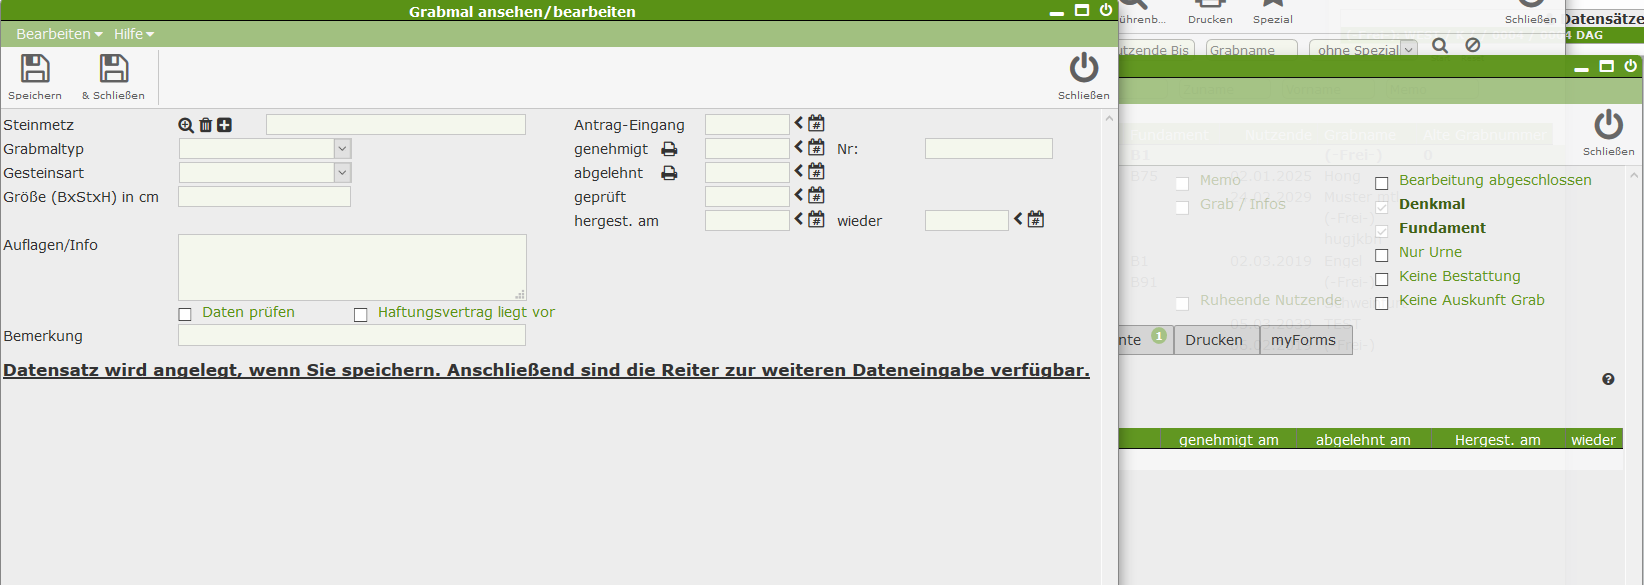Click into the Auflagen/Info text area

[x=352, y=267]
